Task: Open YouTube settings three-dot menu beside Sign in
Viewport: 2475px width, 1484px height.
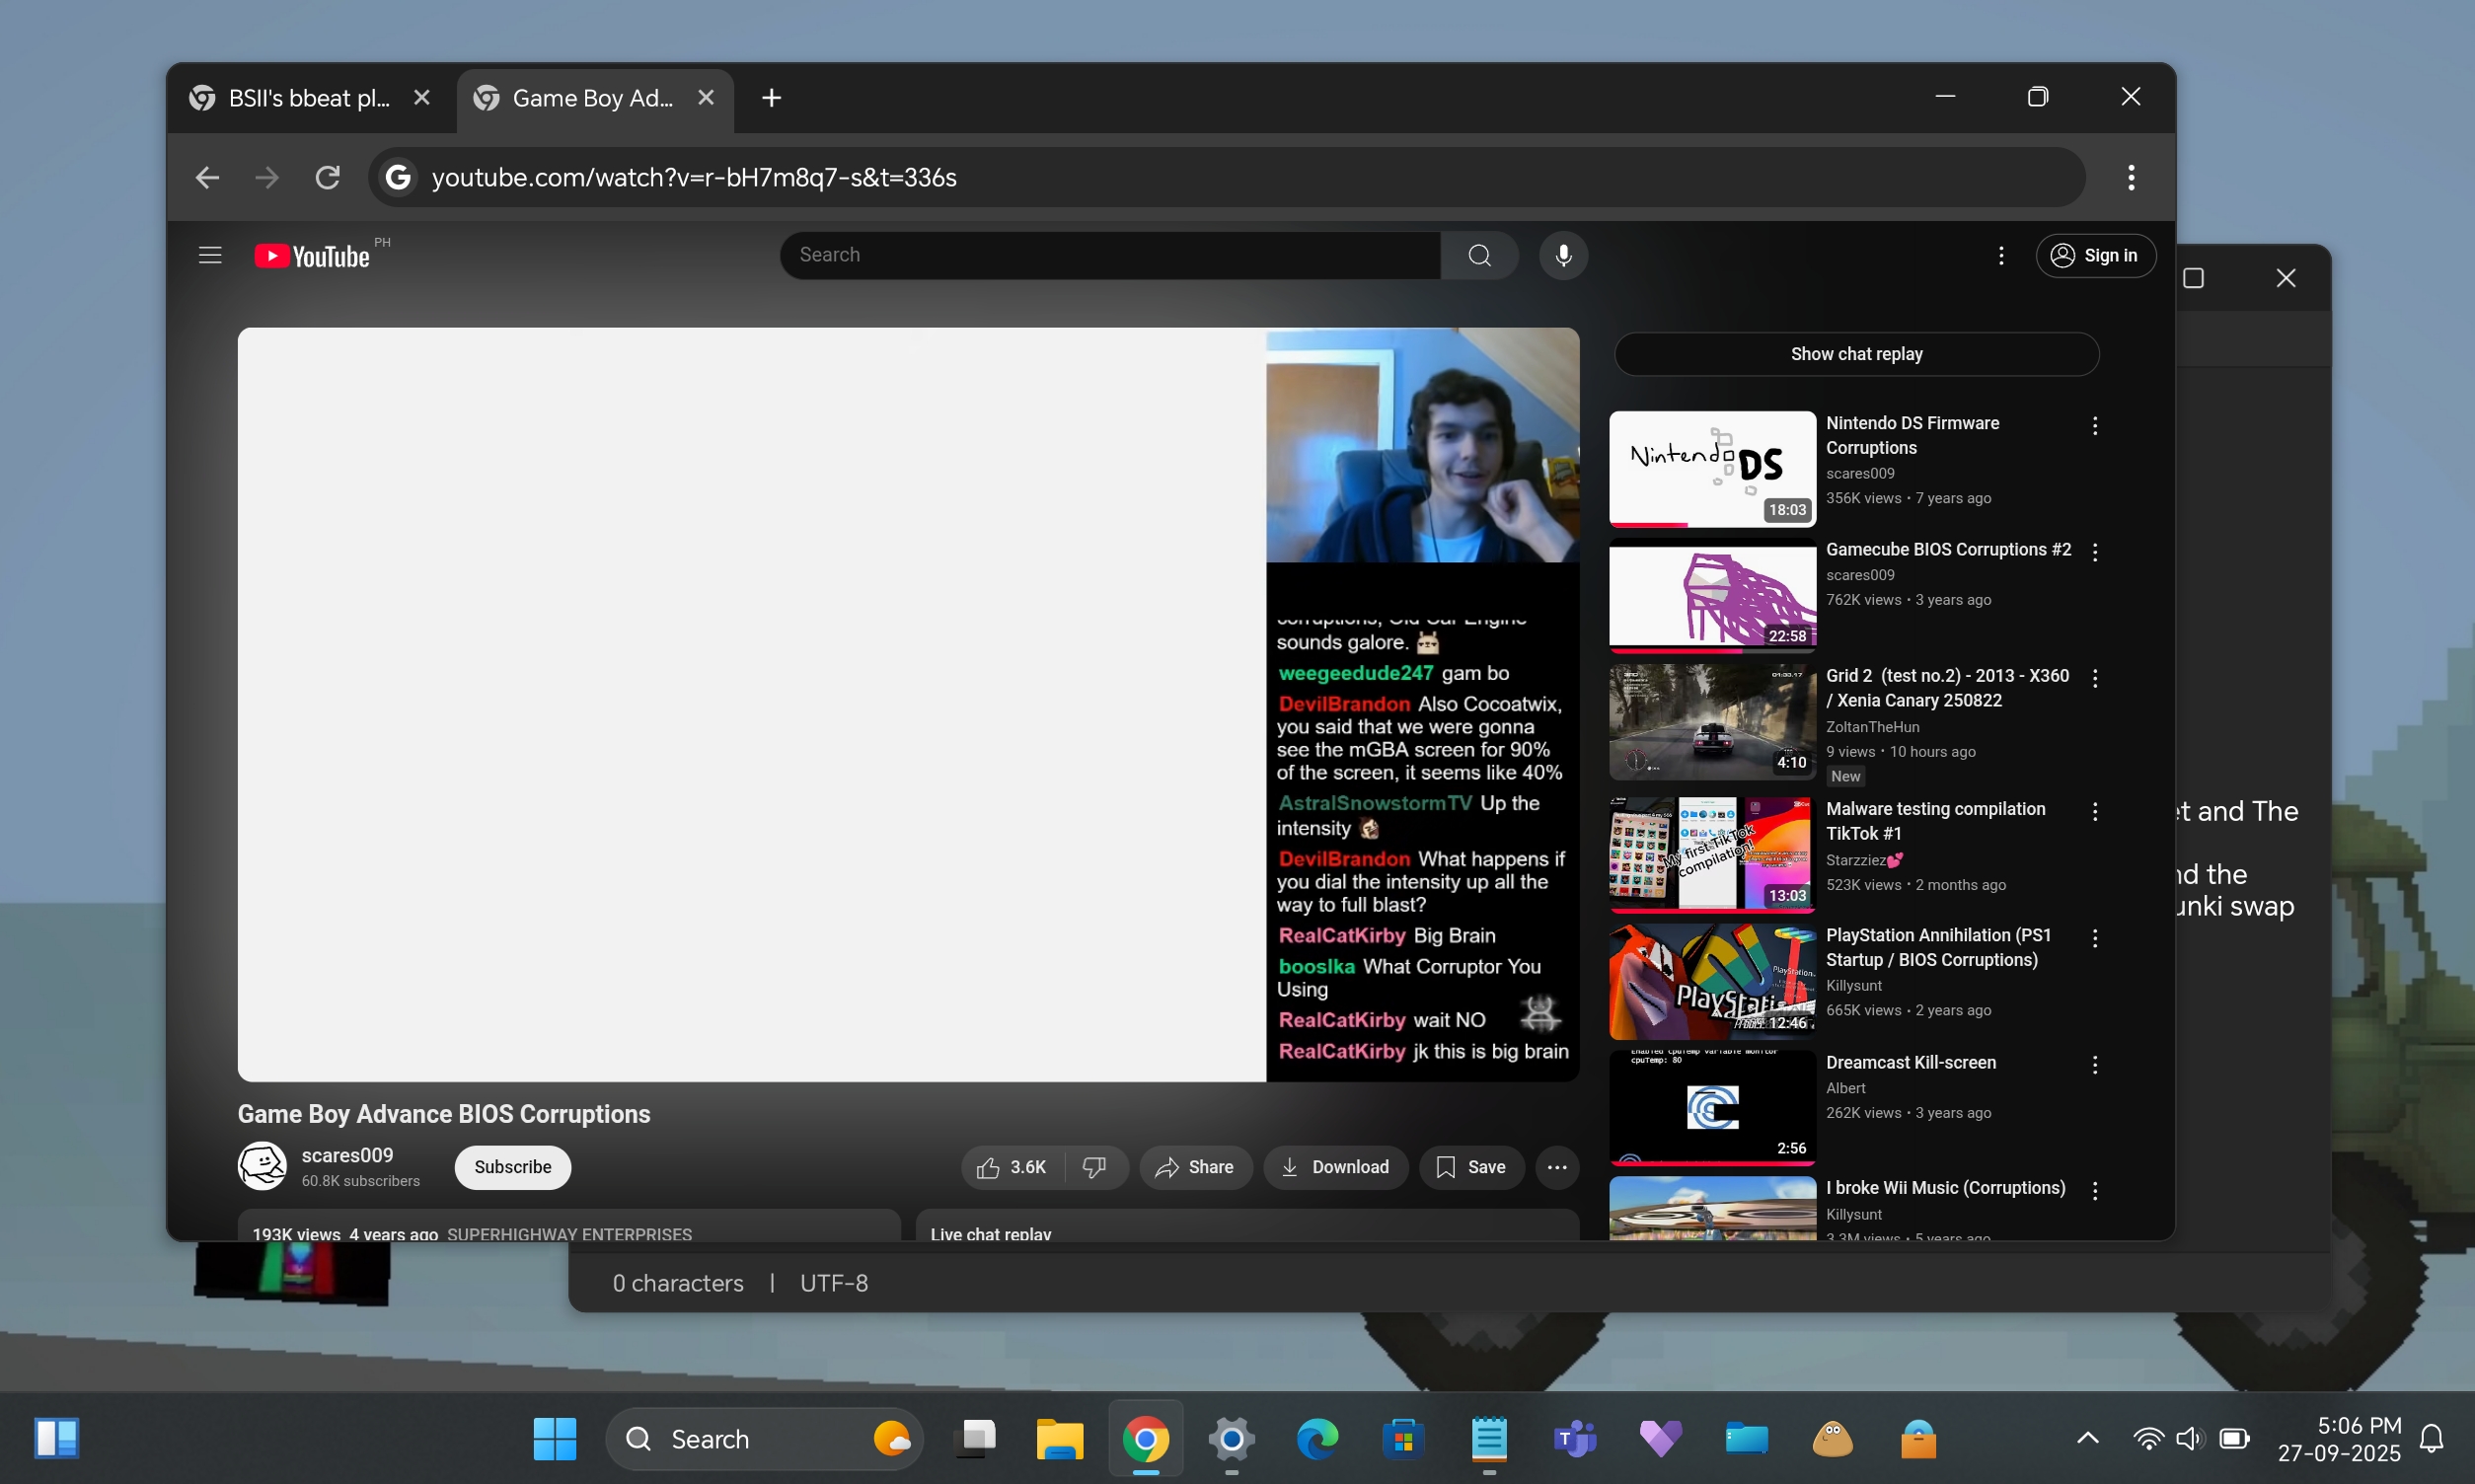Action: (2000, 255)
